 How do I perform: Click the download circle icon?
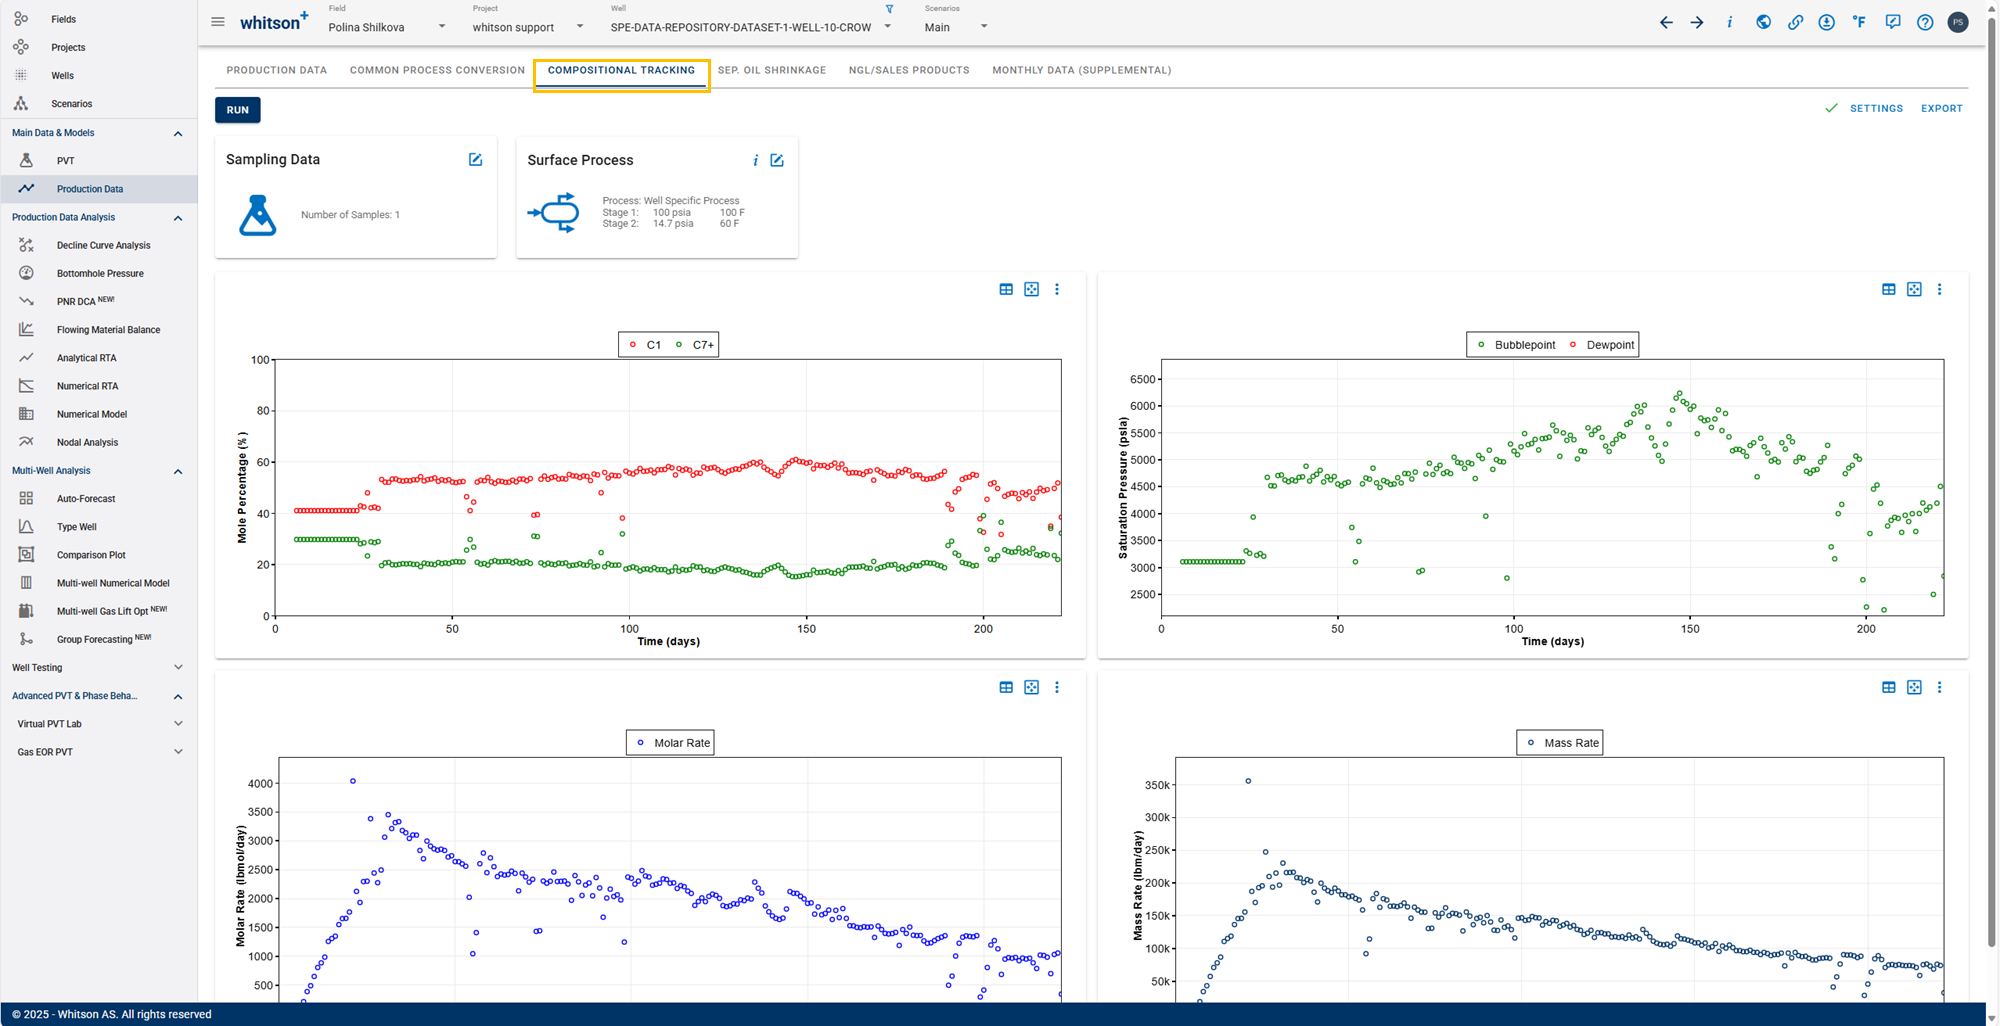tap(1827, 22)
